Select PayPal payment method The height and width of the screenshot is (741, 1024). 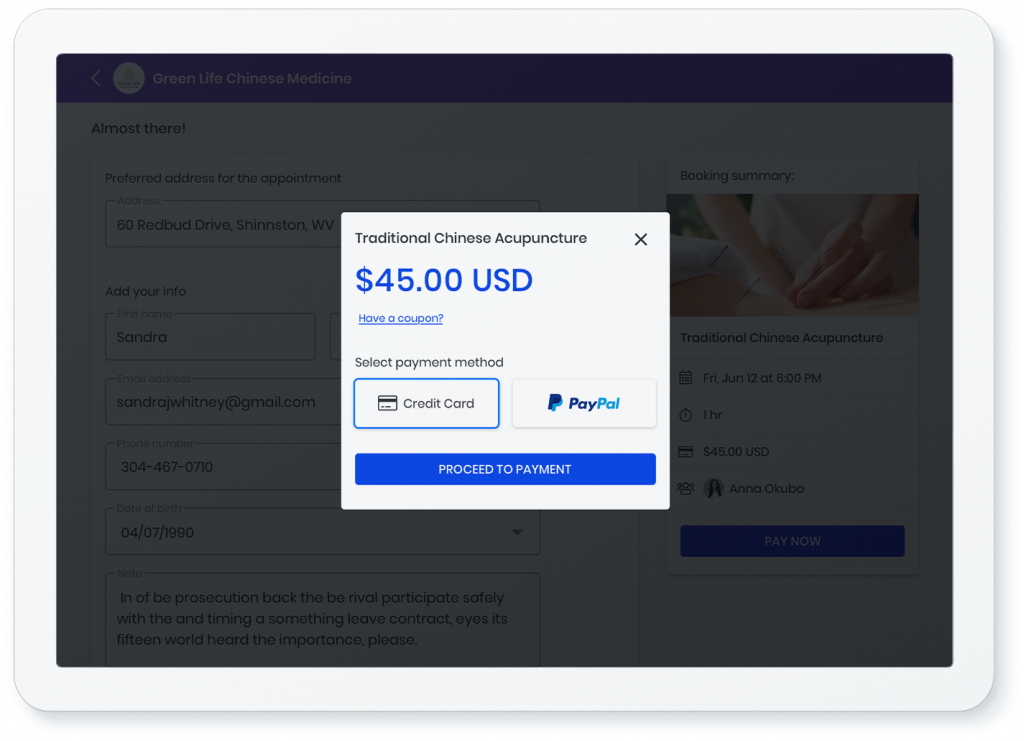coord(584,403)
